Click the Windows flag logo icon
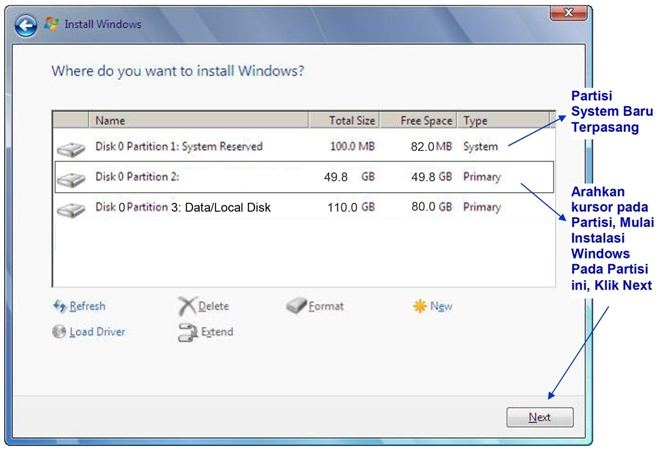Image resolution: width=667 pixels, height=450 pixels. (51, 24)
